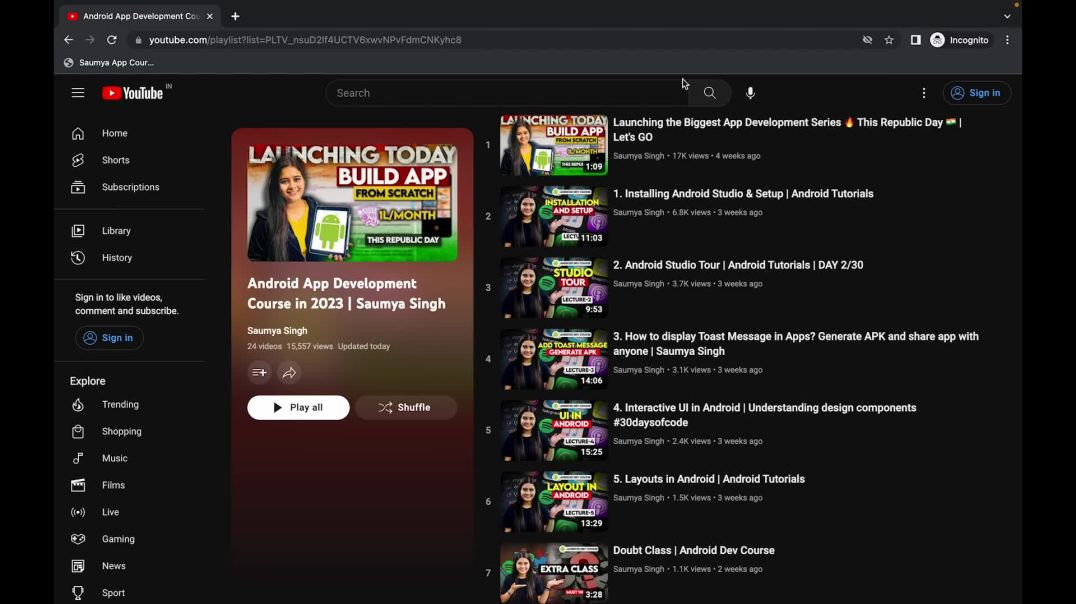The width and height of the screenshot is (1076, 604).
Task: View your watch History
Action: pos(116,257)
